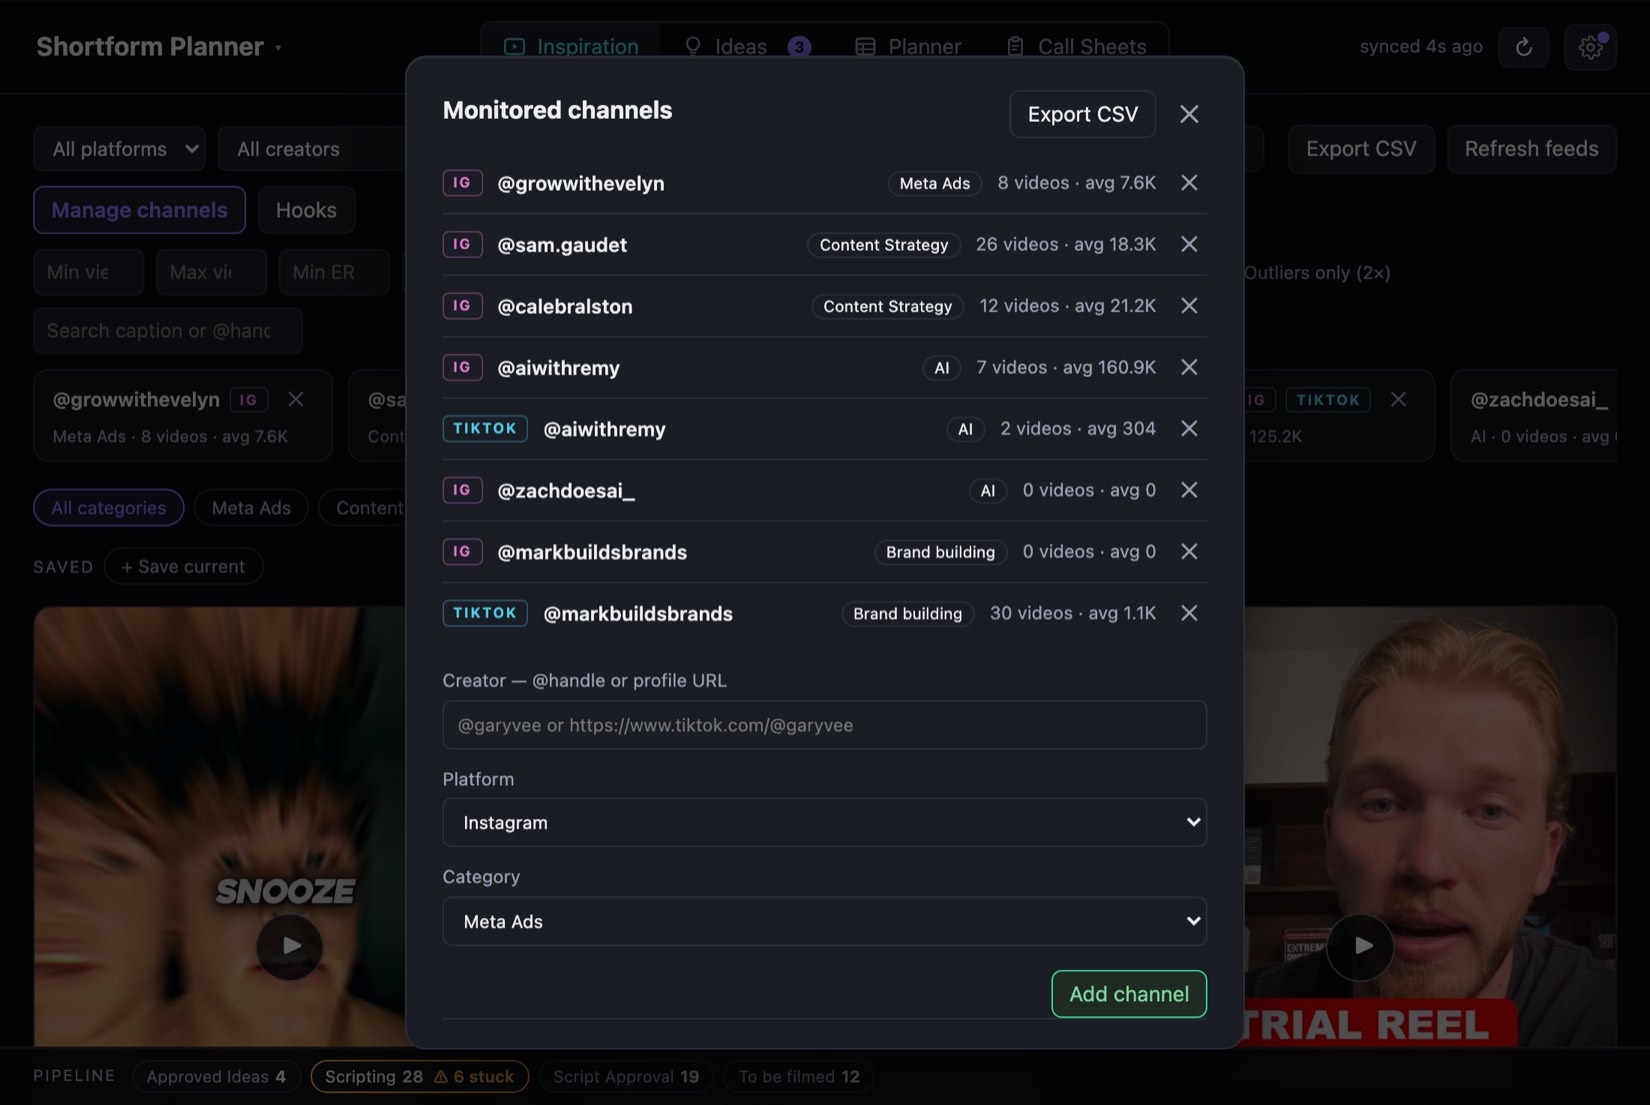Select Meta Ads category filter chip
This screenshot has width=1650, height=1105.
pos(251,508)
